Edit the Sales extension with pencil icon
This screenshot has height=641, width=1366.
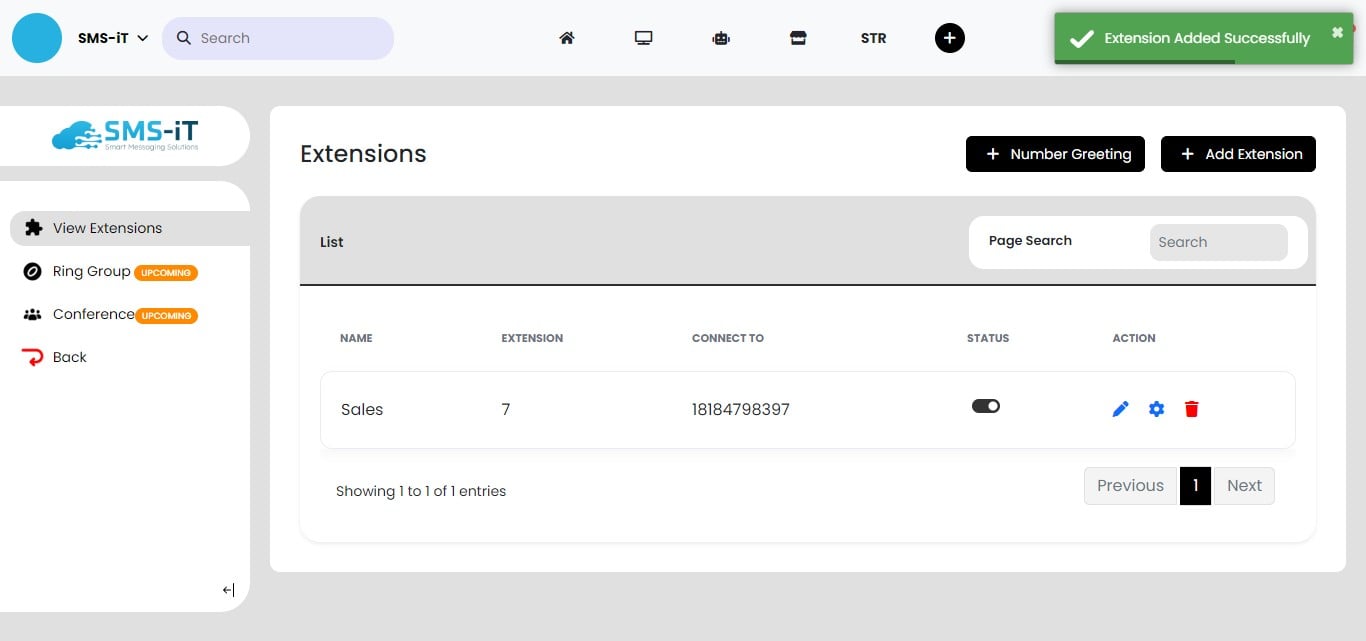1121,409
